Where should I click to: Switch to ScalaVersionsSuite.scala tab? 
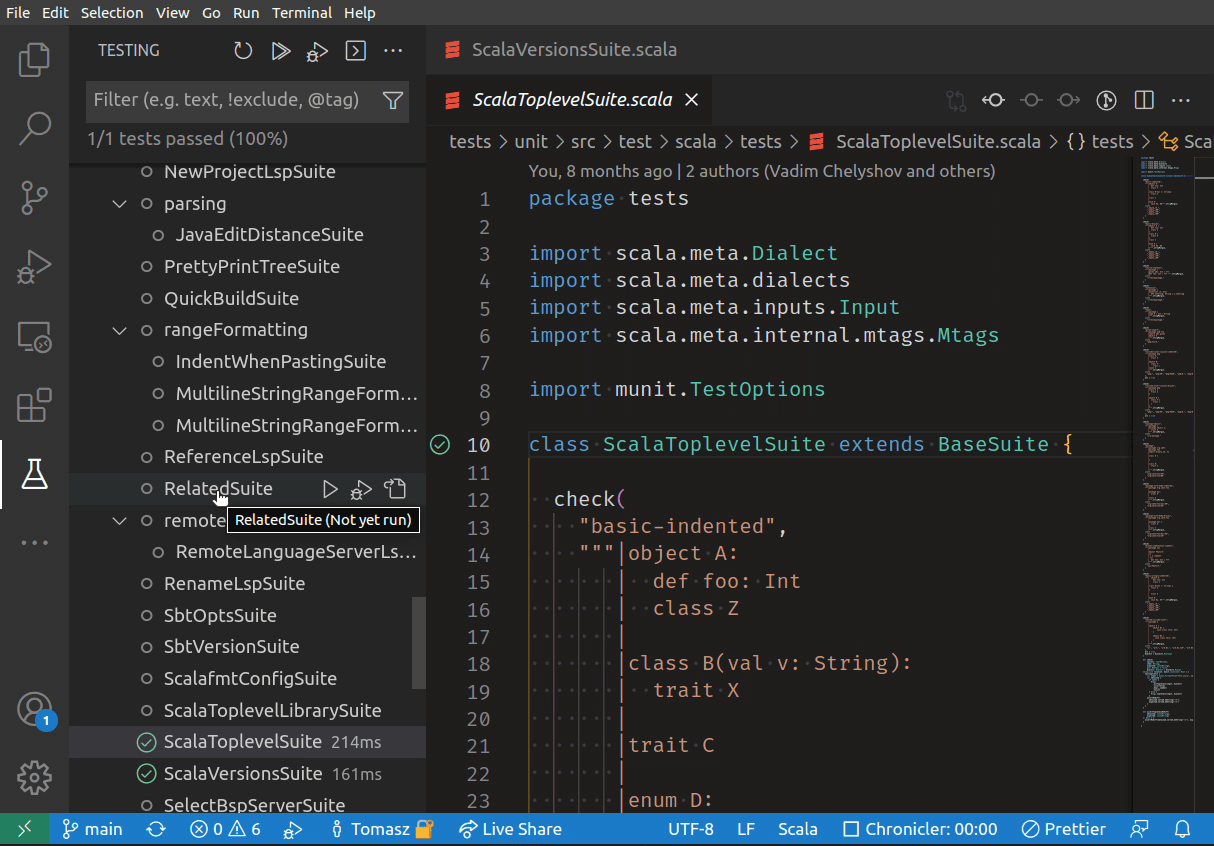[x=574, y=49]
